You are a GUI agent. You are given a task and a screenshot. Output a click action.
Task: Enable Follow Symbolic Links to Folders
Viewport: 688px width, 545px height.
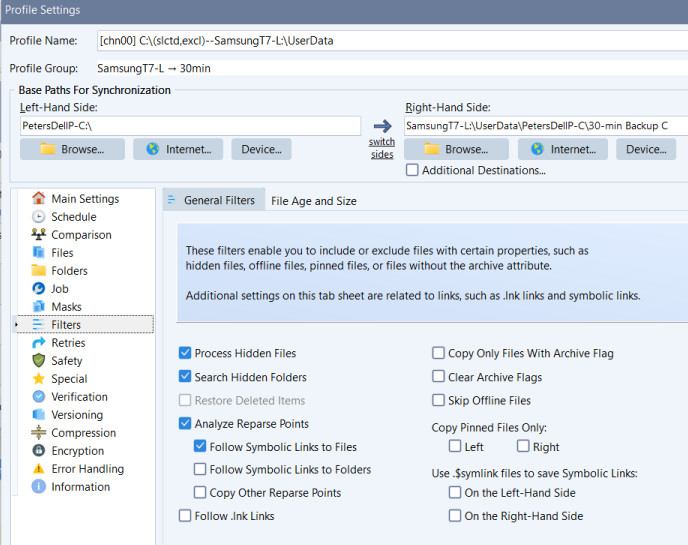point(201,470)
